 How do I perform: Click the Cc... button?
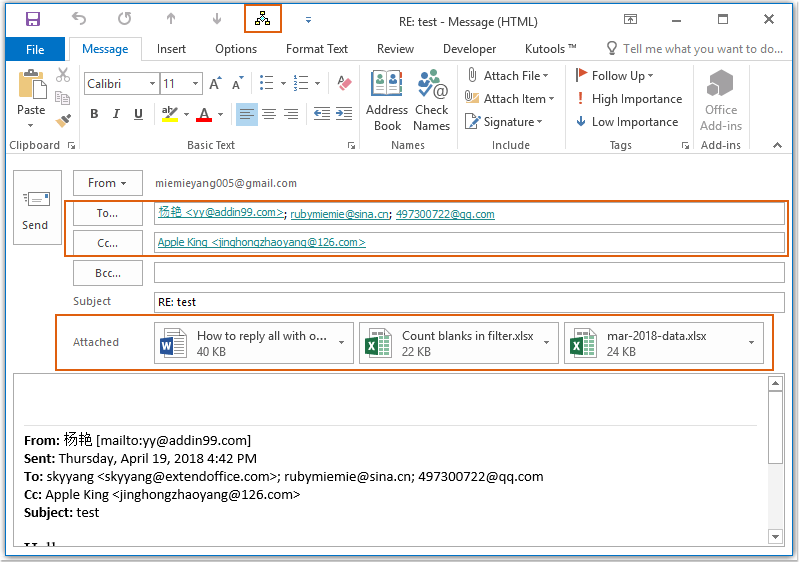[x=108, y=243]
